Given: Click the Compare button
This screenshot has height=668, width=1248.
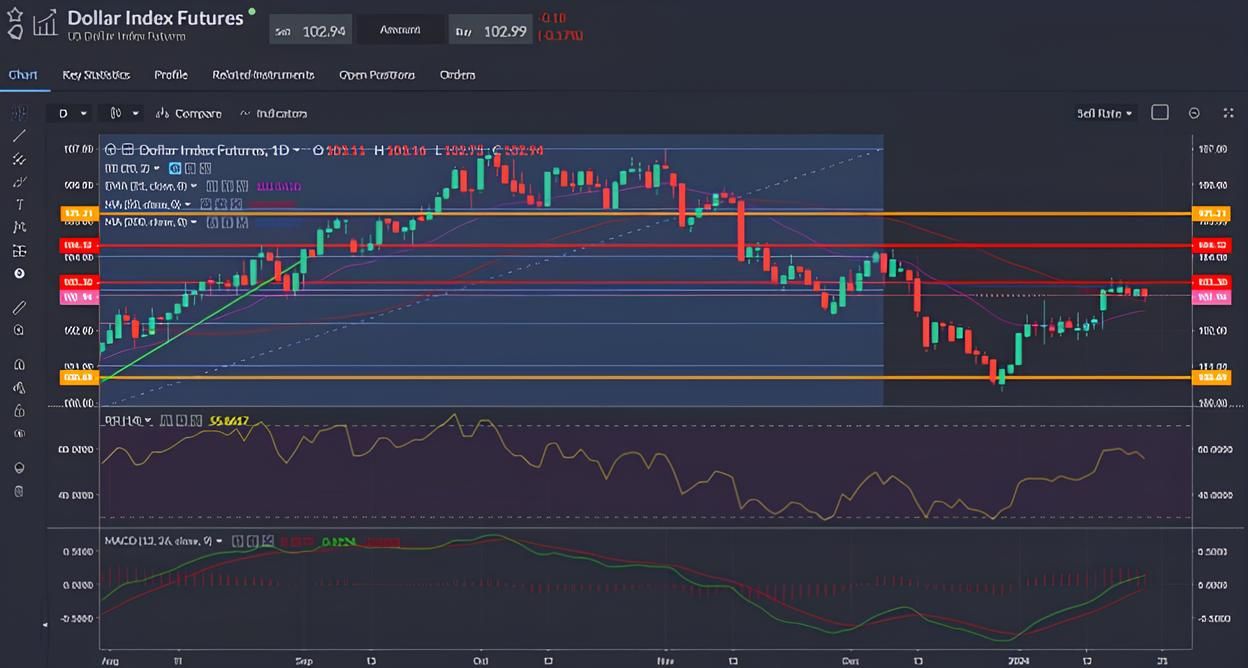Looking at the screenshot, I should click(190, 113).
